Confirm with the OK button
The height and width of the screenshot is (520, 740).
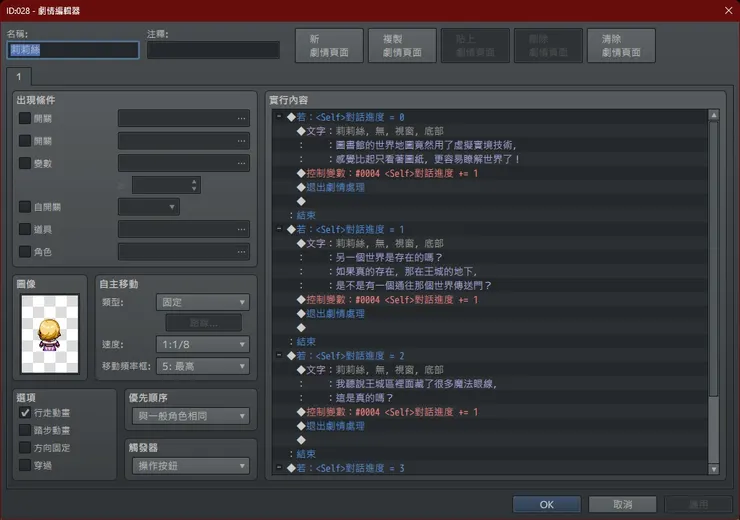click(x=547, y=504)
